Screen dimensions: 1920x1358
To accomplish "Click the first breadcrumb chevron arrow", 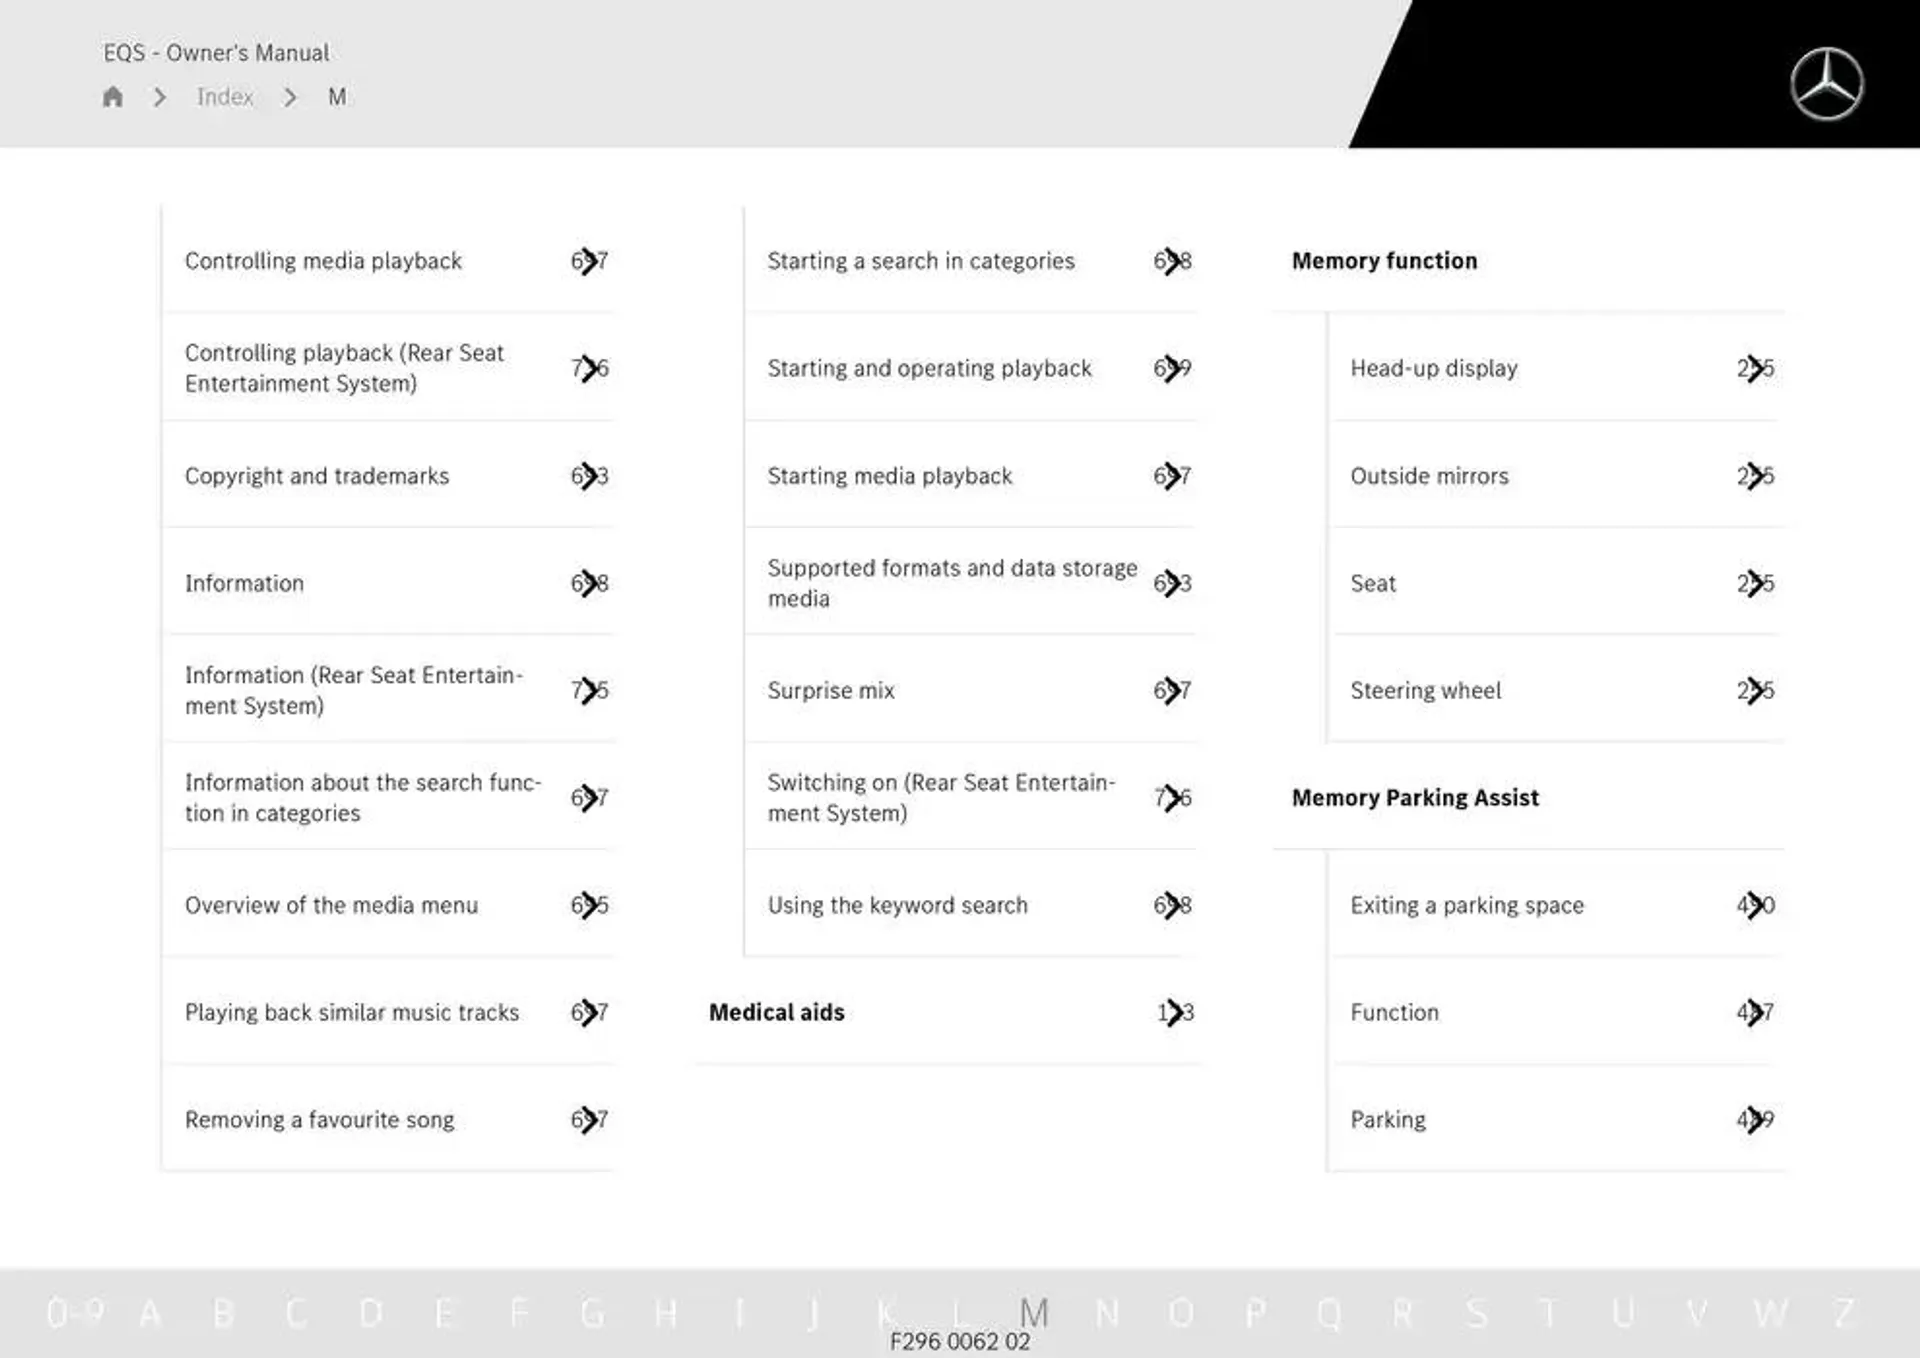I will pos(162,97).
